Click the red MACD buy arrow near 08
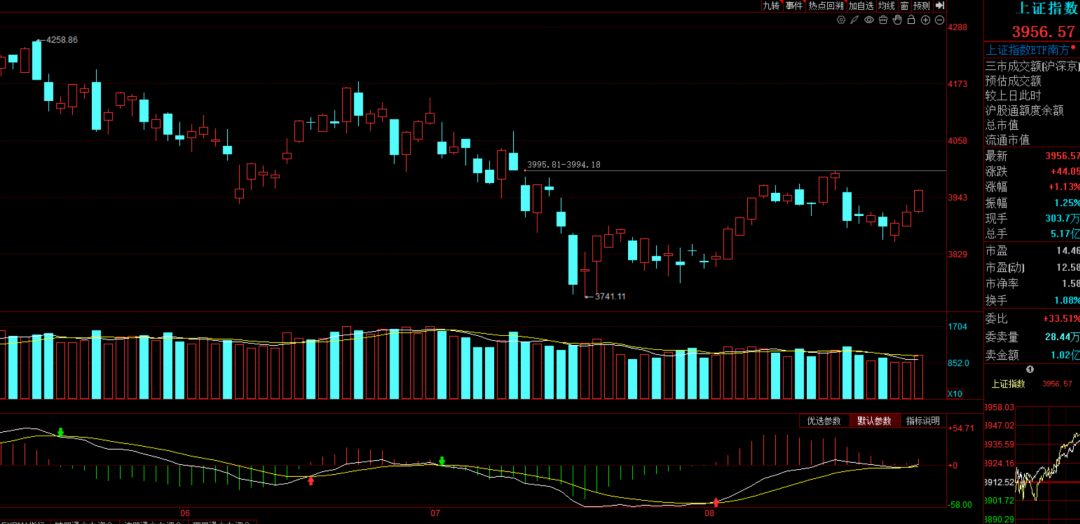Image resolution: width=1080 pixels, height=524 pixels. tap(716, 503)
